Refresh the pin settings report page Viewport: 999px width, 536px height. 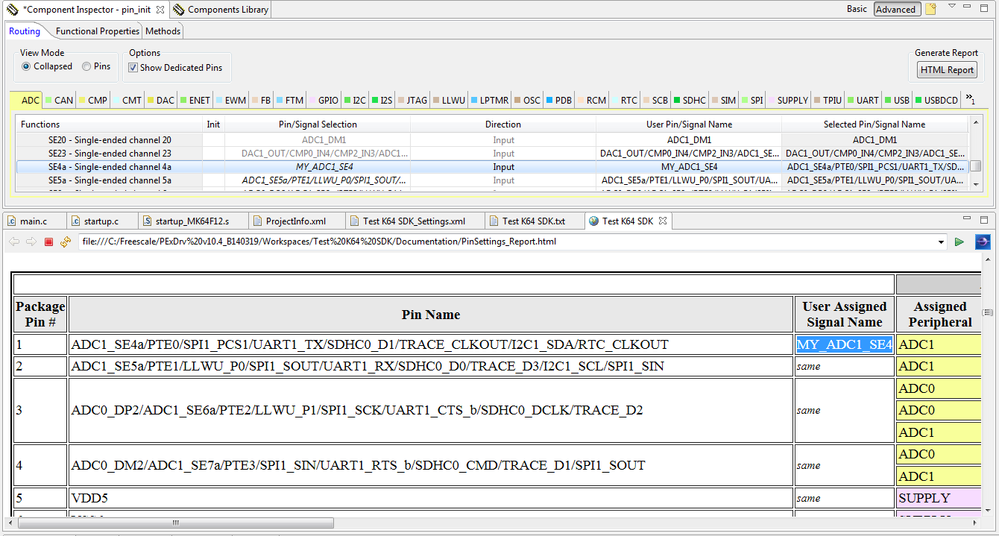coord(66,242)
